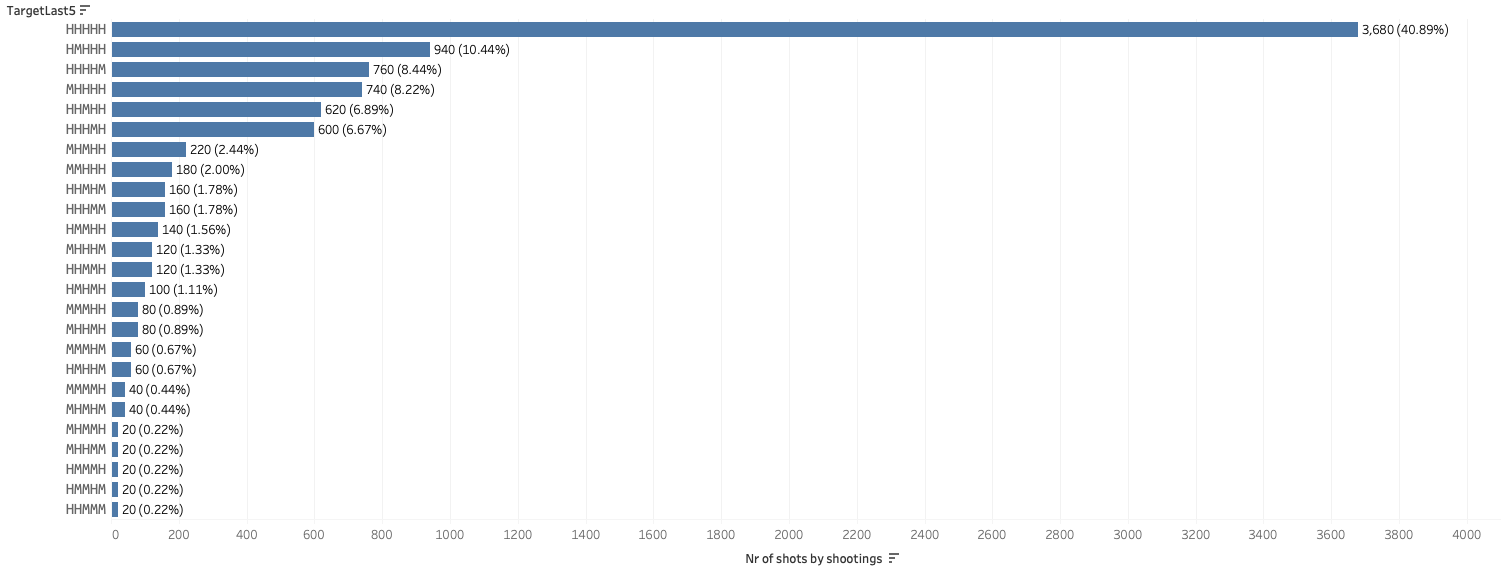Select the longest bar showing 3,680 shots
Image resolution: width=1501 pixels, height=579 pixels.
[x=734, y=30]
